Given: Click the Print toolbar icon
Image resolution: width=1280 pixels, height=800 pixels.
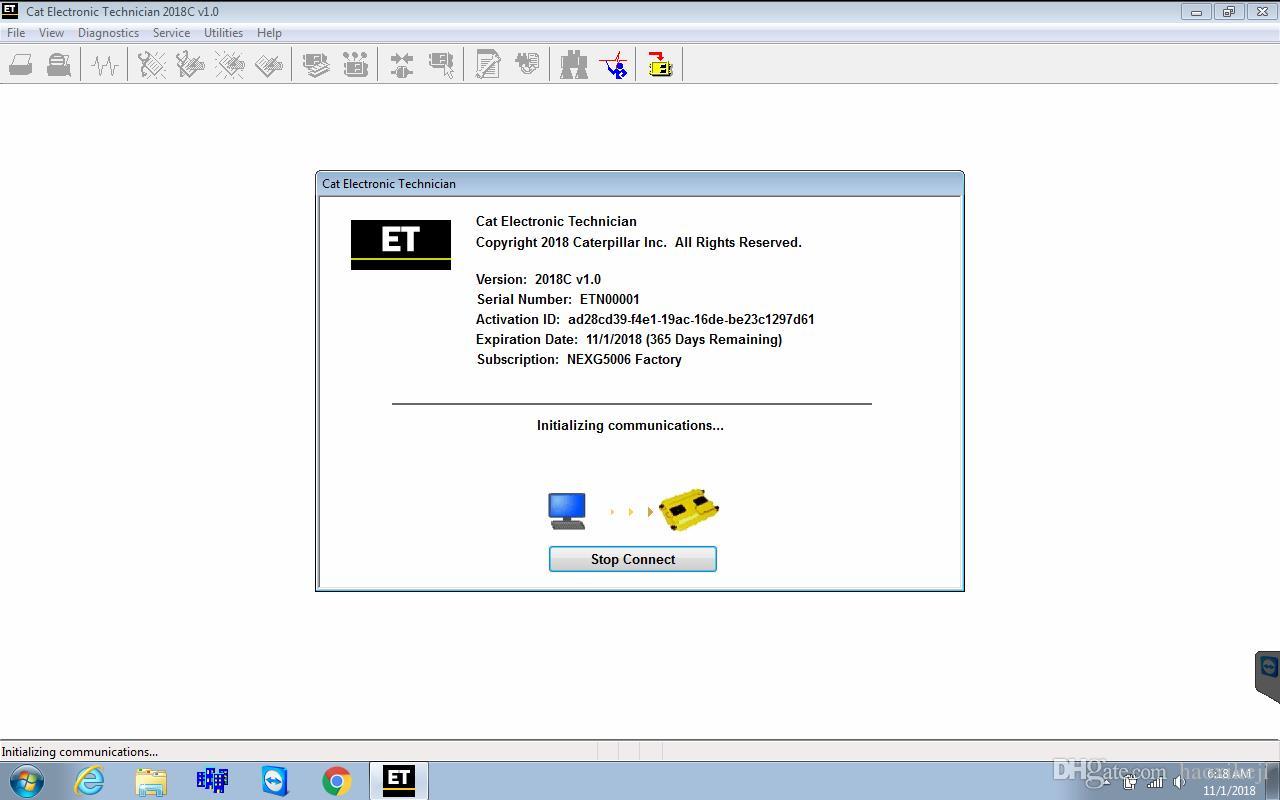Looking at the screenshot, I should 20,66.
